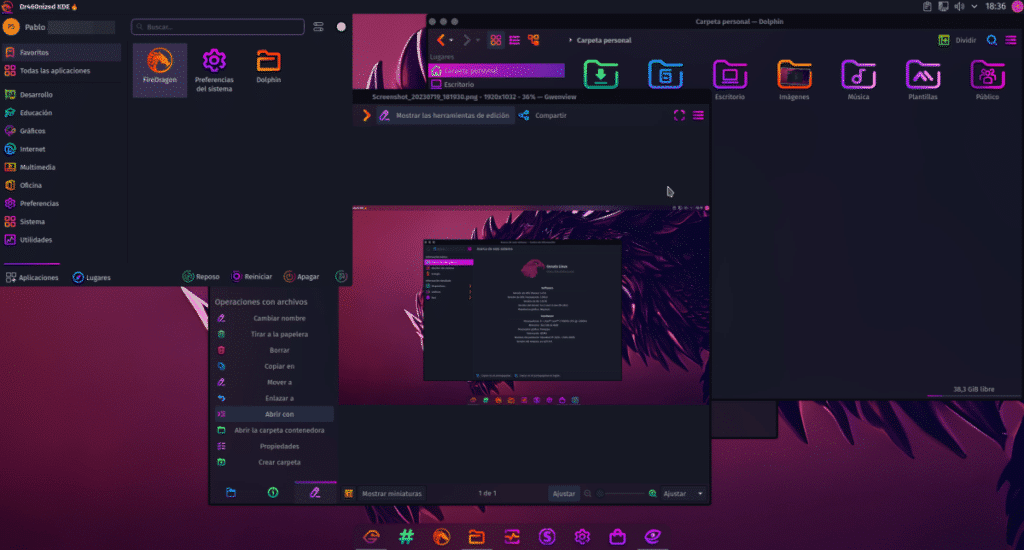The width and height of the screenshot is (1024, 550).
Task: Open the Escritorio folder in Dolphin file view
Action: pyautogui.click(x=729, y=79)
